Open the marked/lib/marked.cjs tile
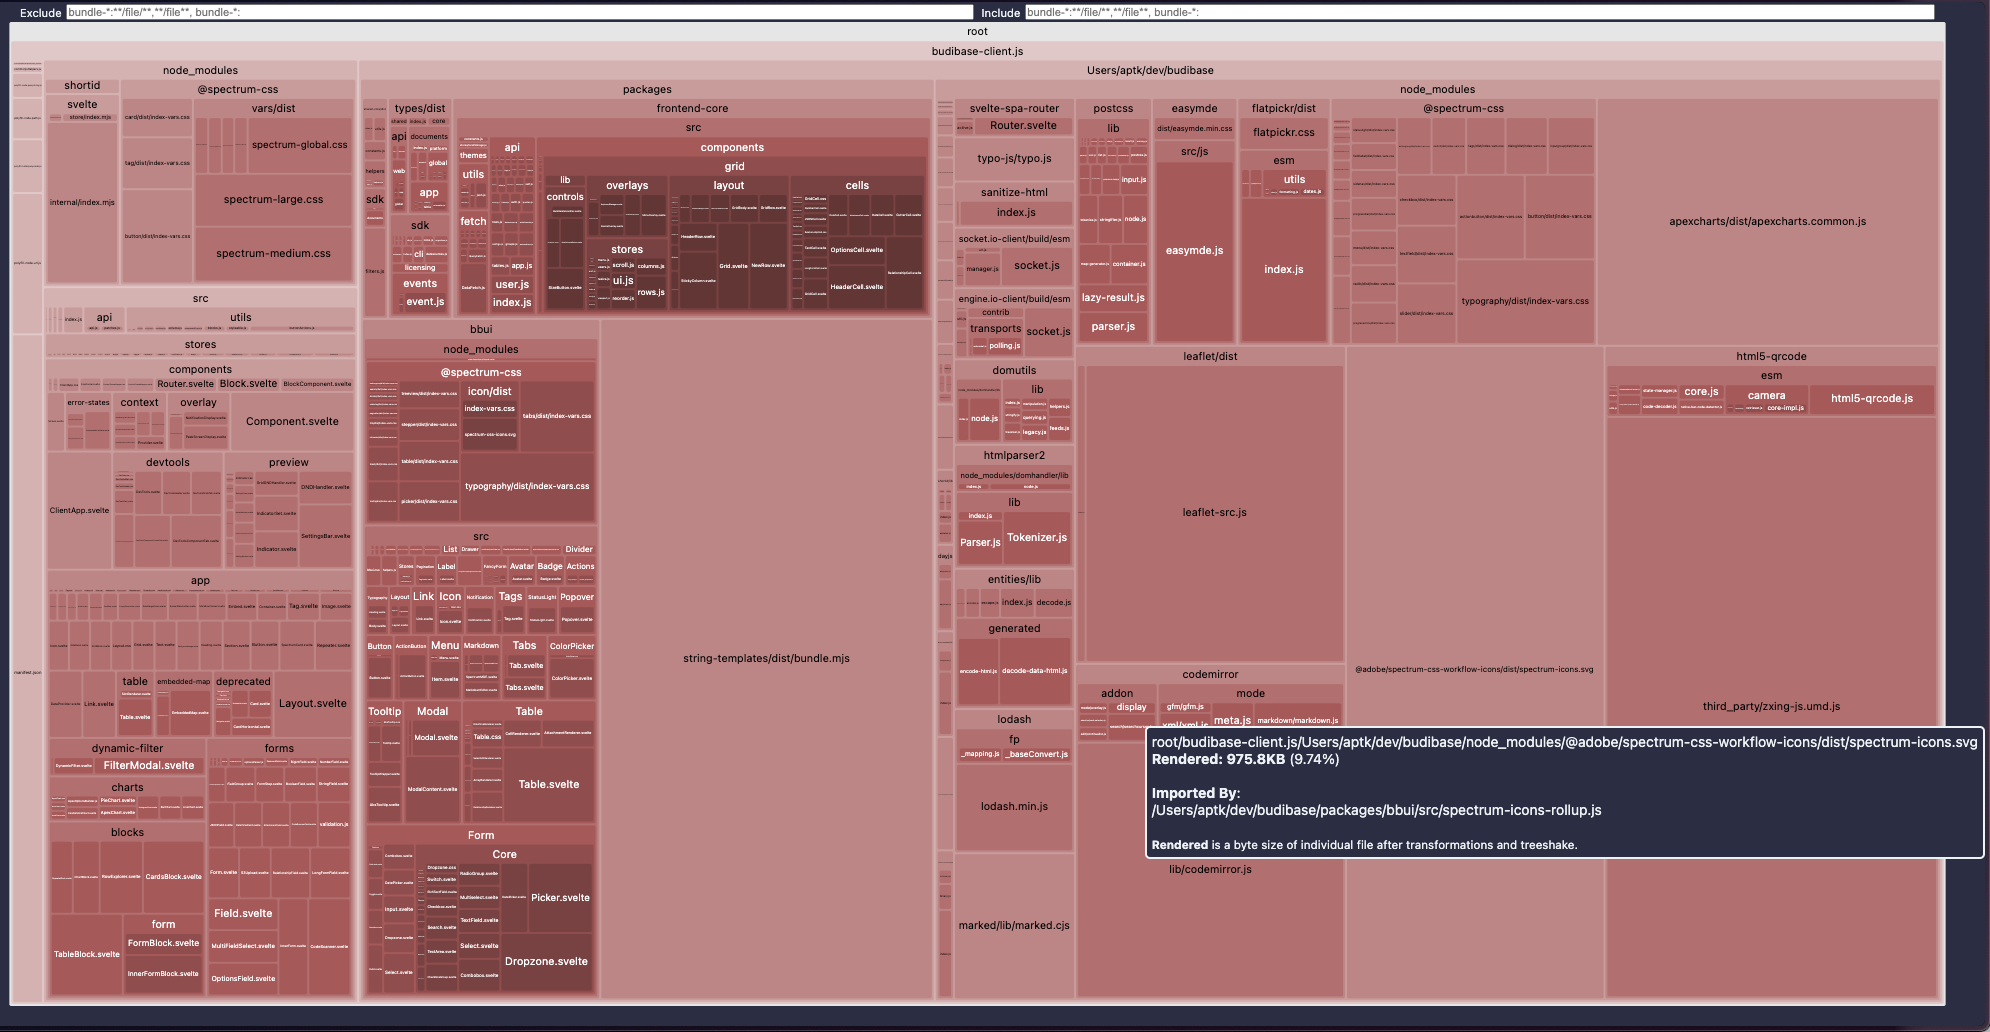1990x1032 pixels. click(x=1013, y=925)
